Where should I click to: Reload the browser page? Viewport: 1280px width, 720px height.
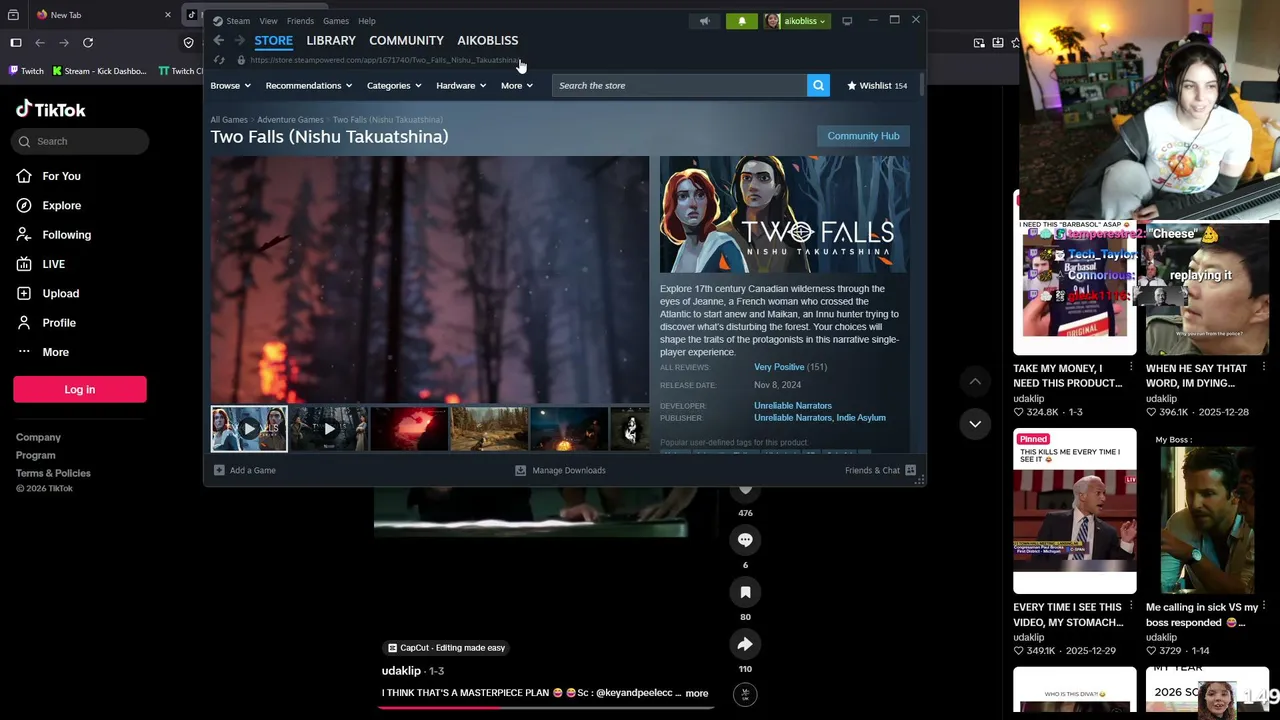[x=88, y=42]
